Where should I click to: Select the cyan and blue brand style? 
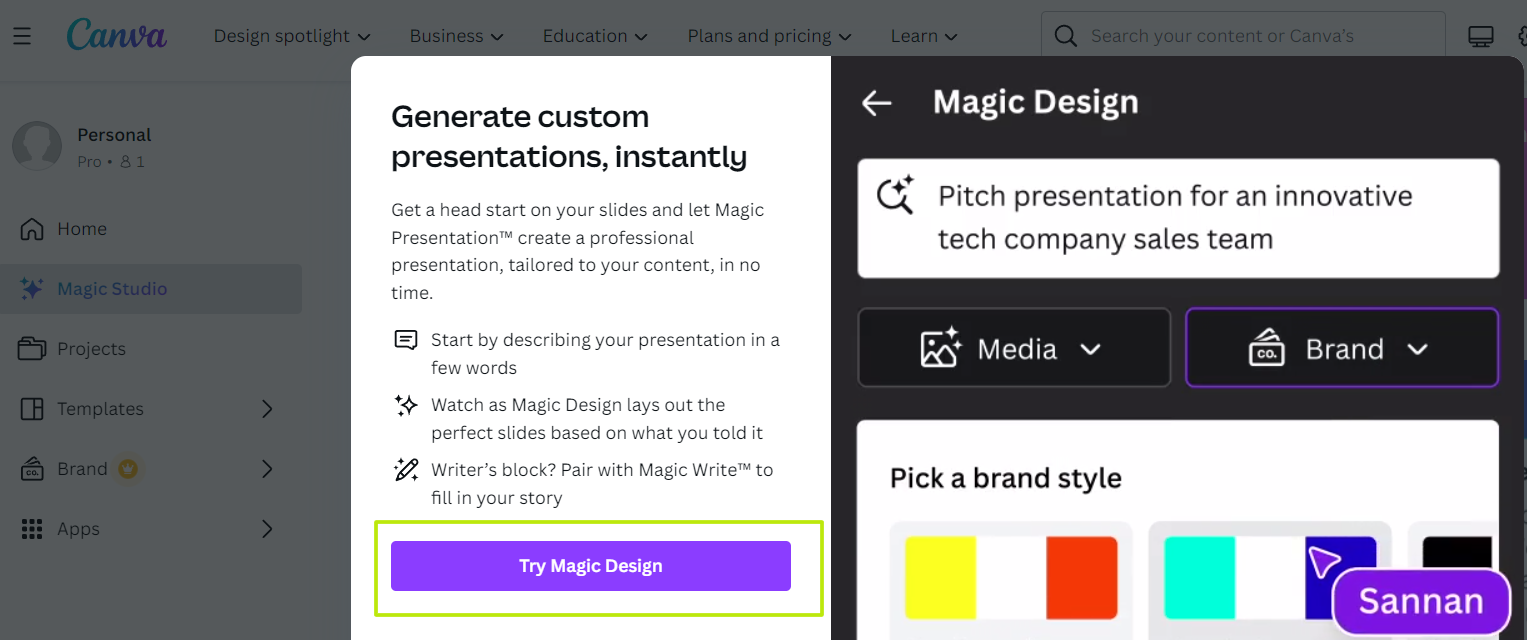(1270, 581)
